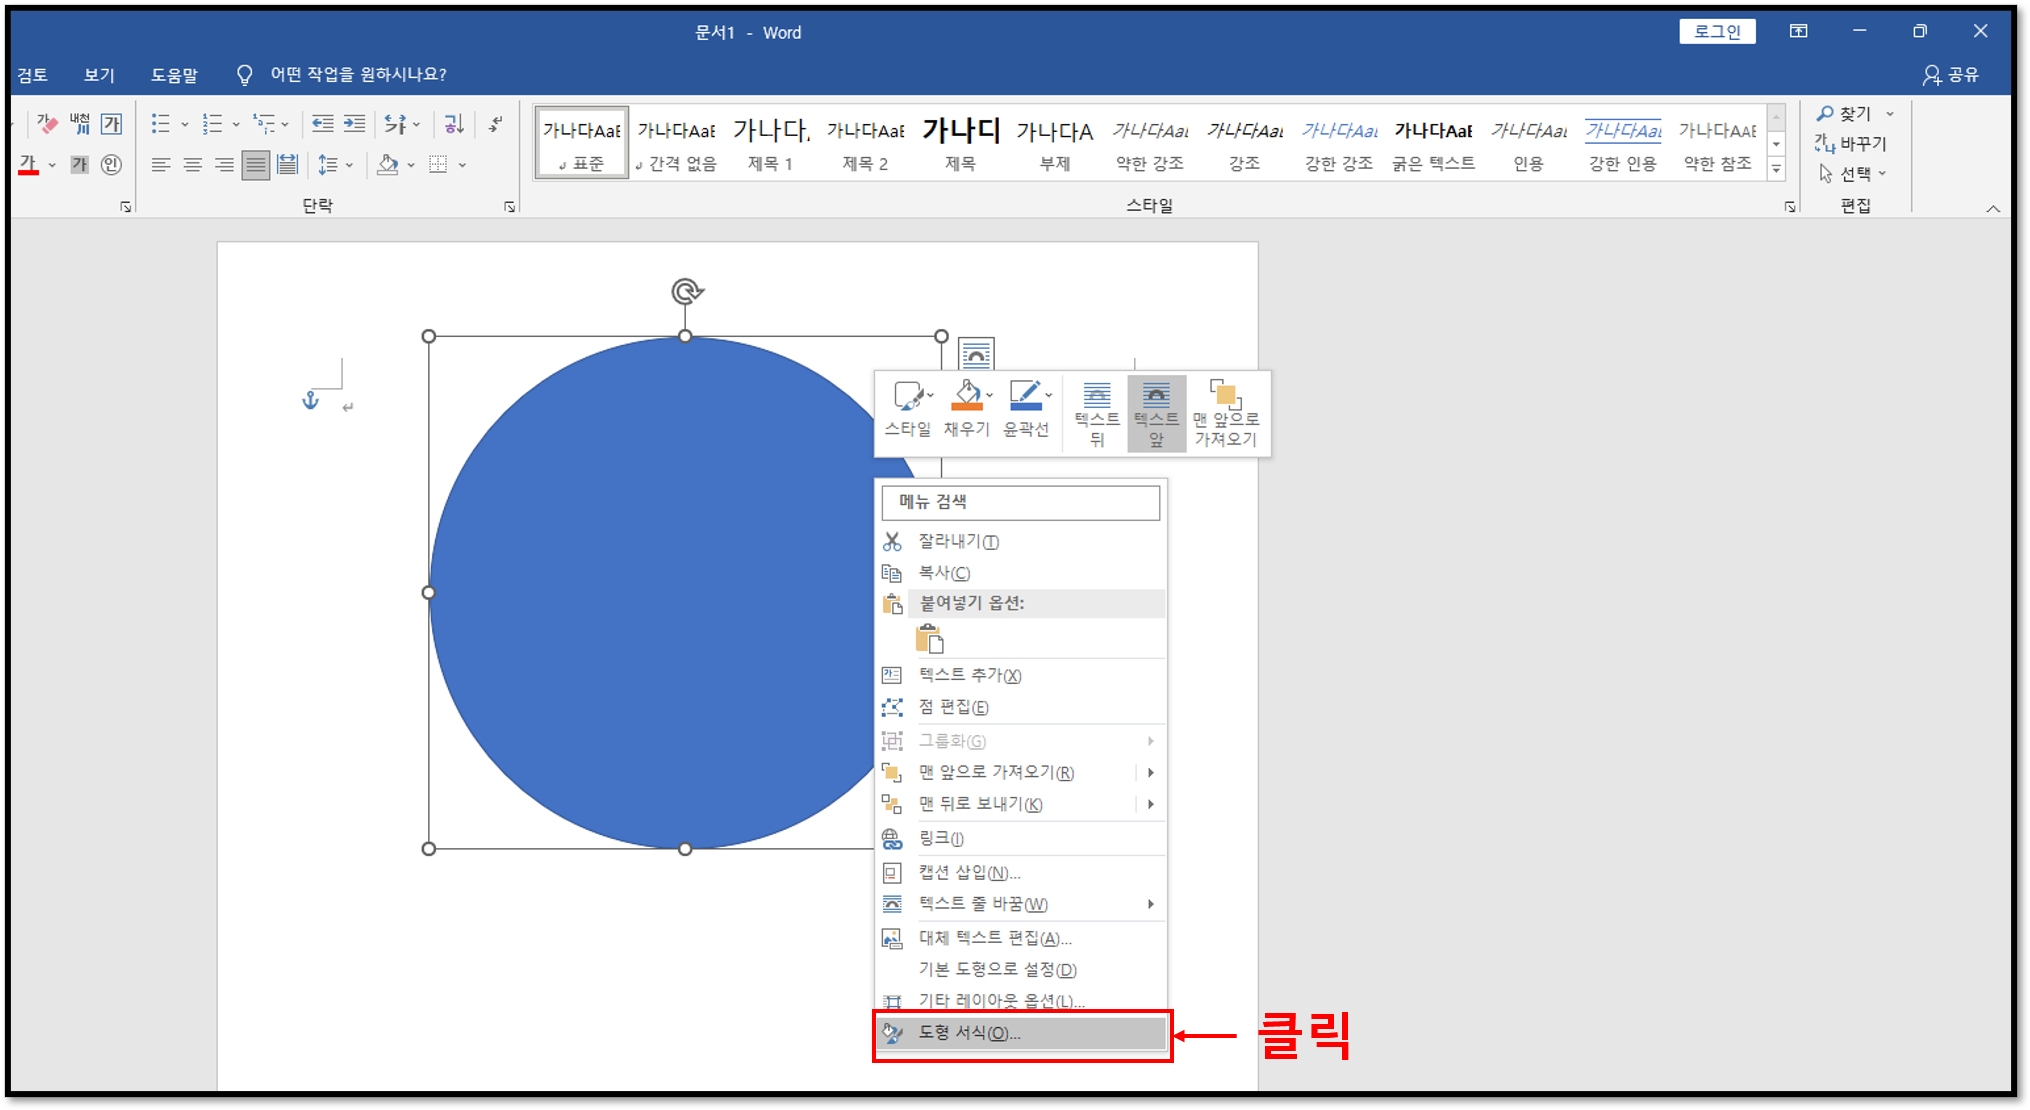This screenshot has width=2030, height=1110.
Task: Open the shape Fill dropdown arrow
Action: pyautogui.click(x=989, y=396)
